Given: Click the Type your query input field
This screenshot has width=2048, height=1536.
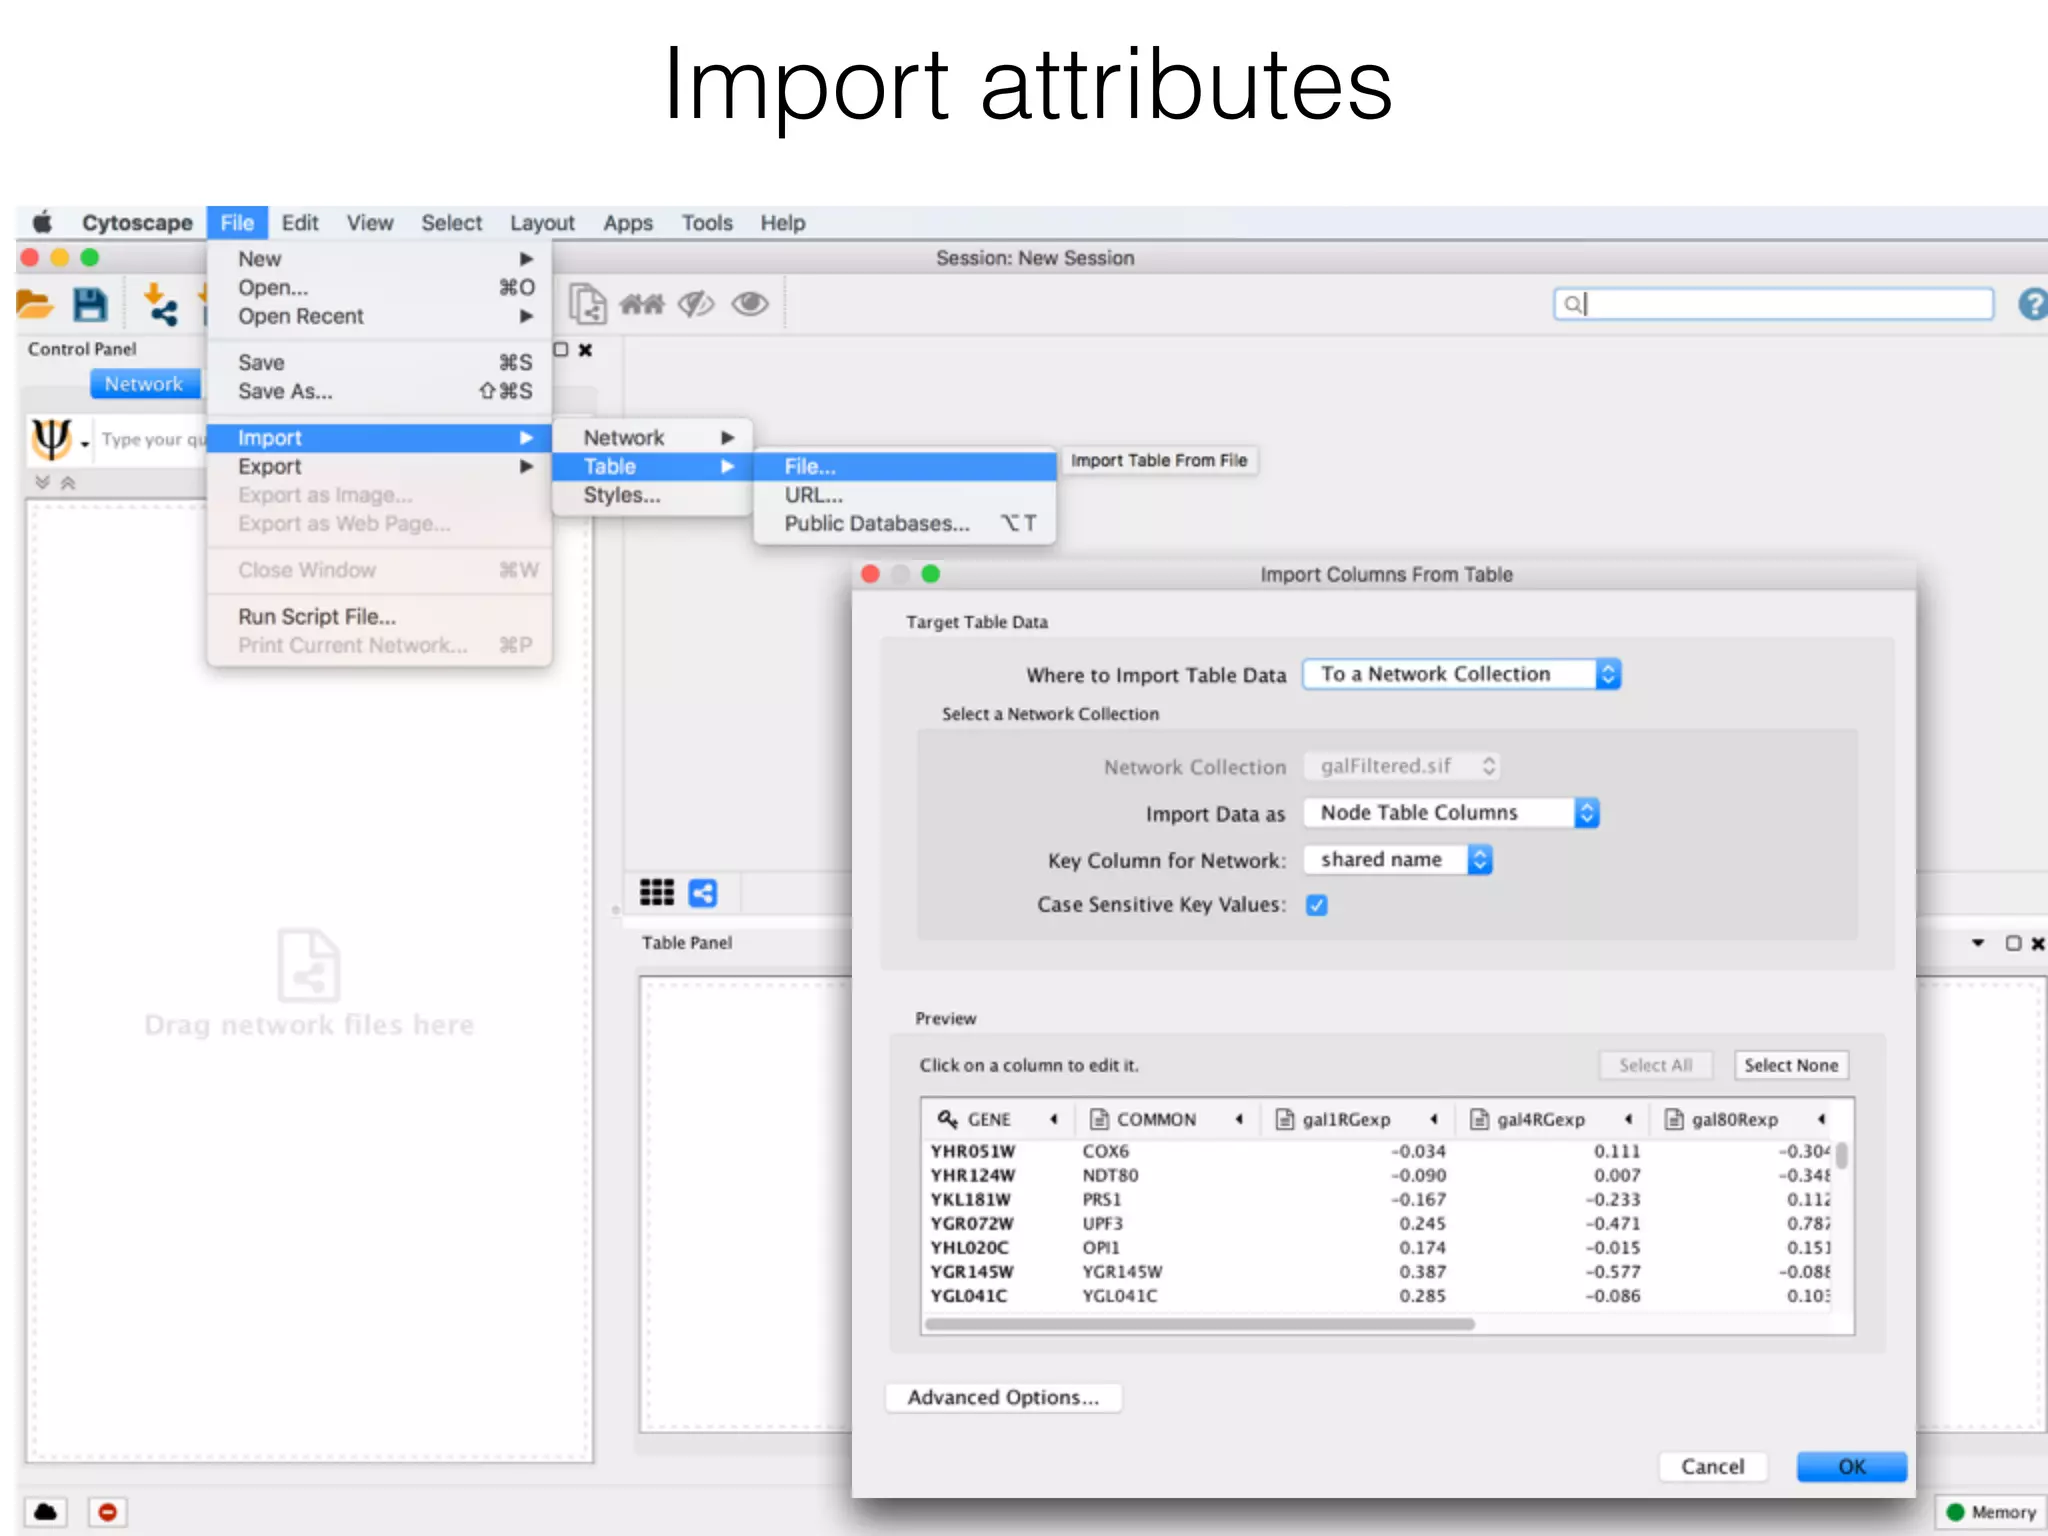Looking at the screenshot, I should [x=152, y=439].
